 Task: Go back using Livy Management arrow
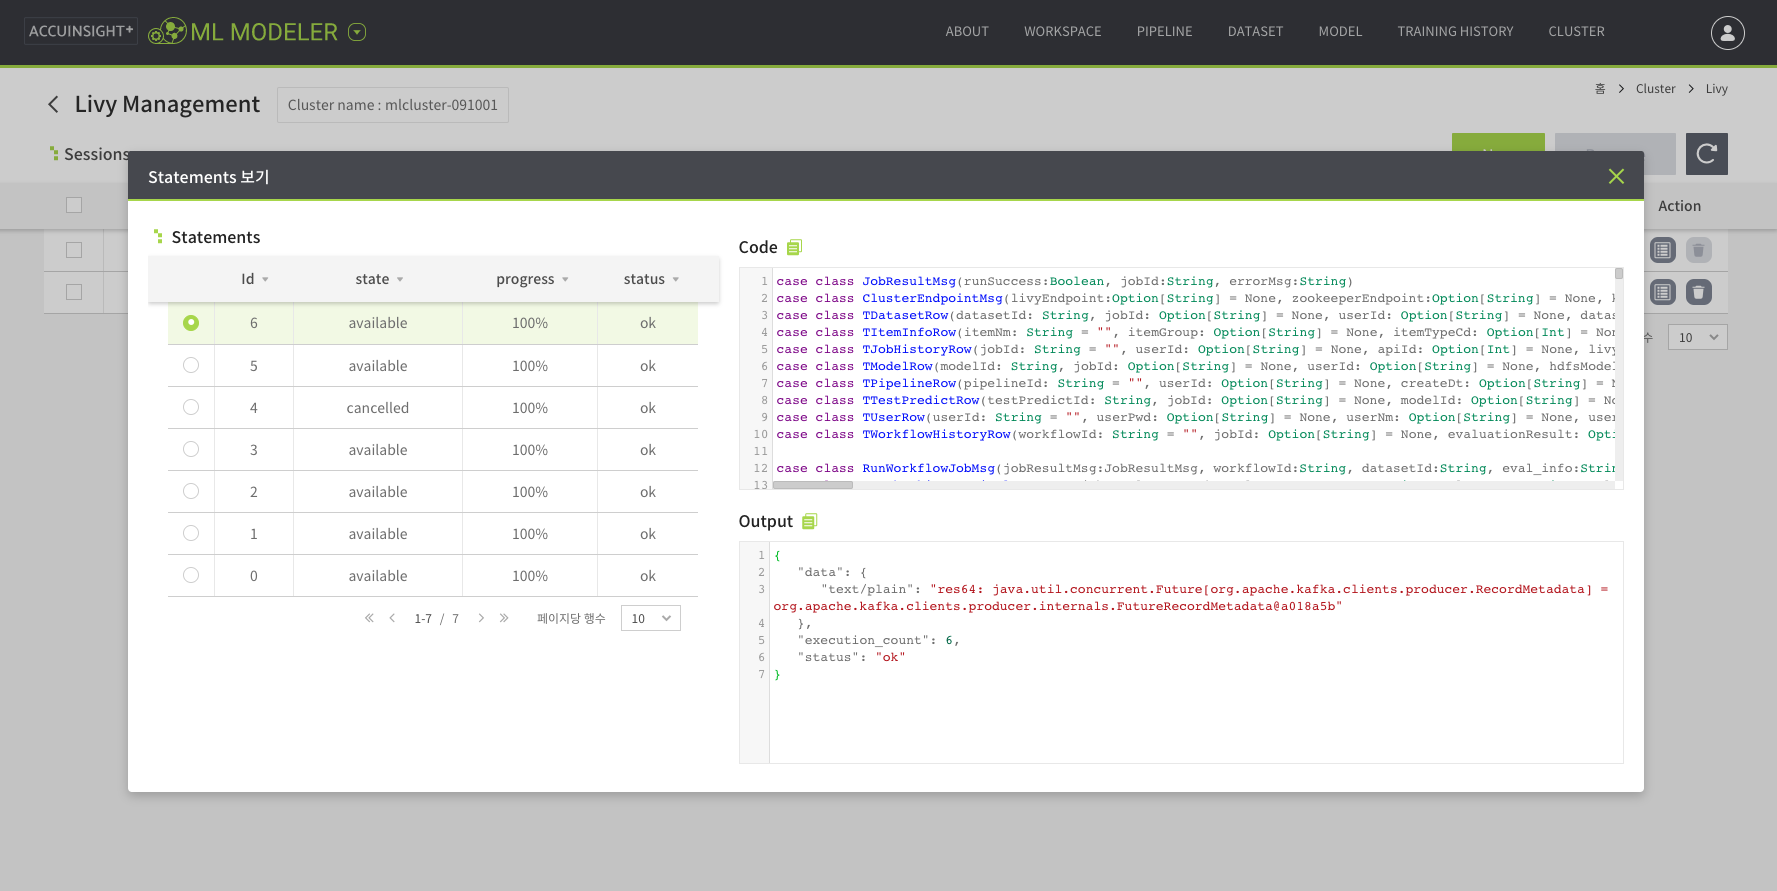pyautogui.click(x=53, y=104)
